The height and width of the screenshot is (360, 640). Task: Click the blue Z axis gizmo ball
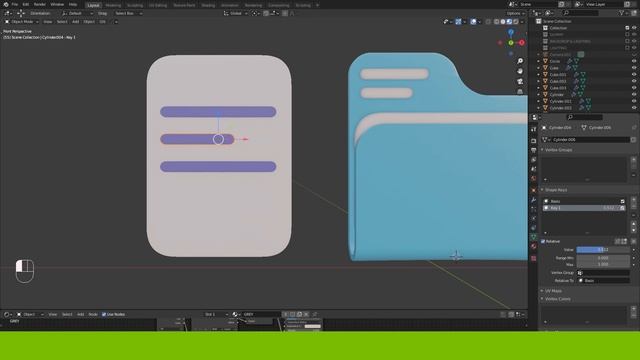coord(511,33)
